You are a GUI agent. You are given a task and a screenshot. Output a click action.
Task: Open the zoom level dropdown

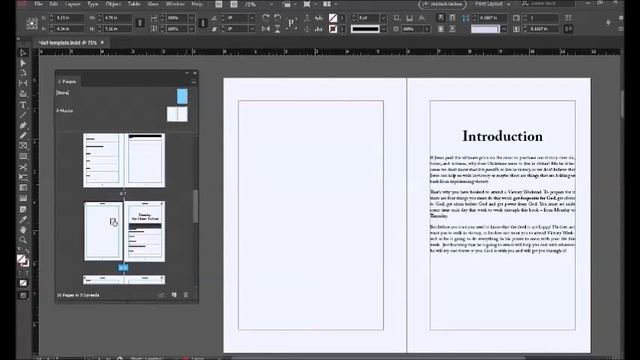(x=271, y=4)
